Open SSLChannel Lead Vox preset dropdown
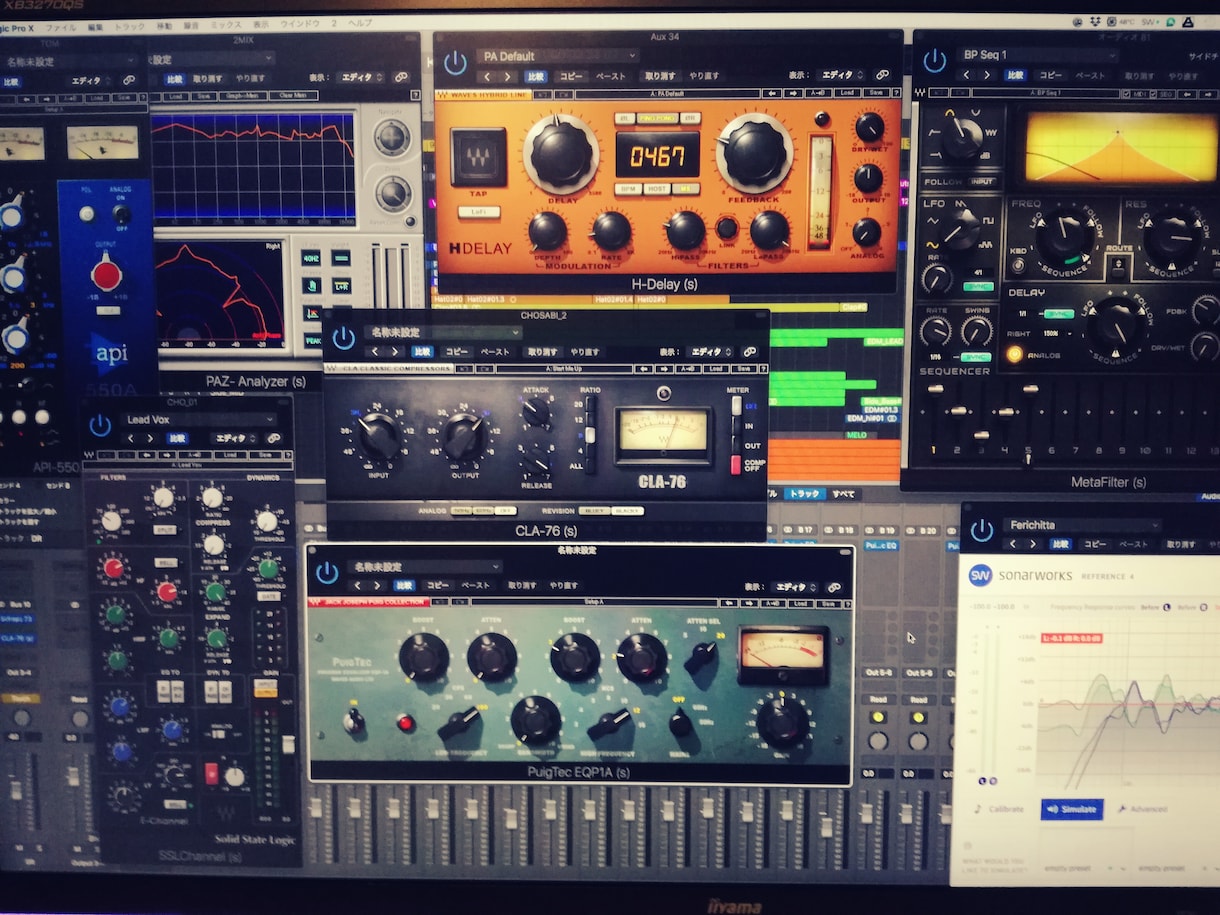The image size is (1220, 915). pos(199,419)
